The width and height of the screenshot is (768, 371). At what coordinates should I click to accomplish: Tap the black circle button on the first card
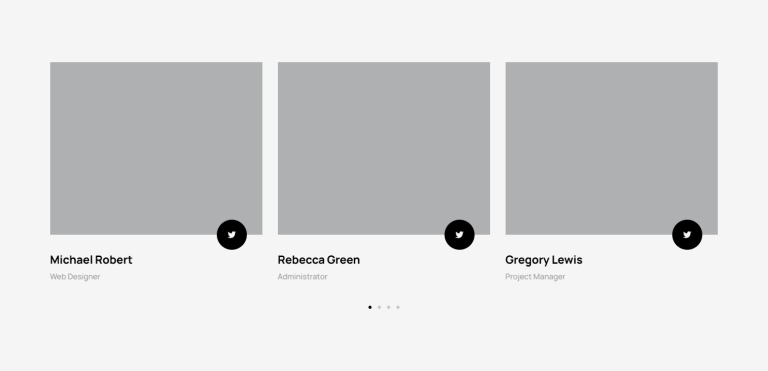coord(232,235)
